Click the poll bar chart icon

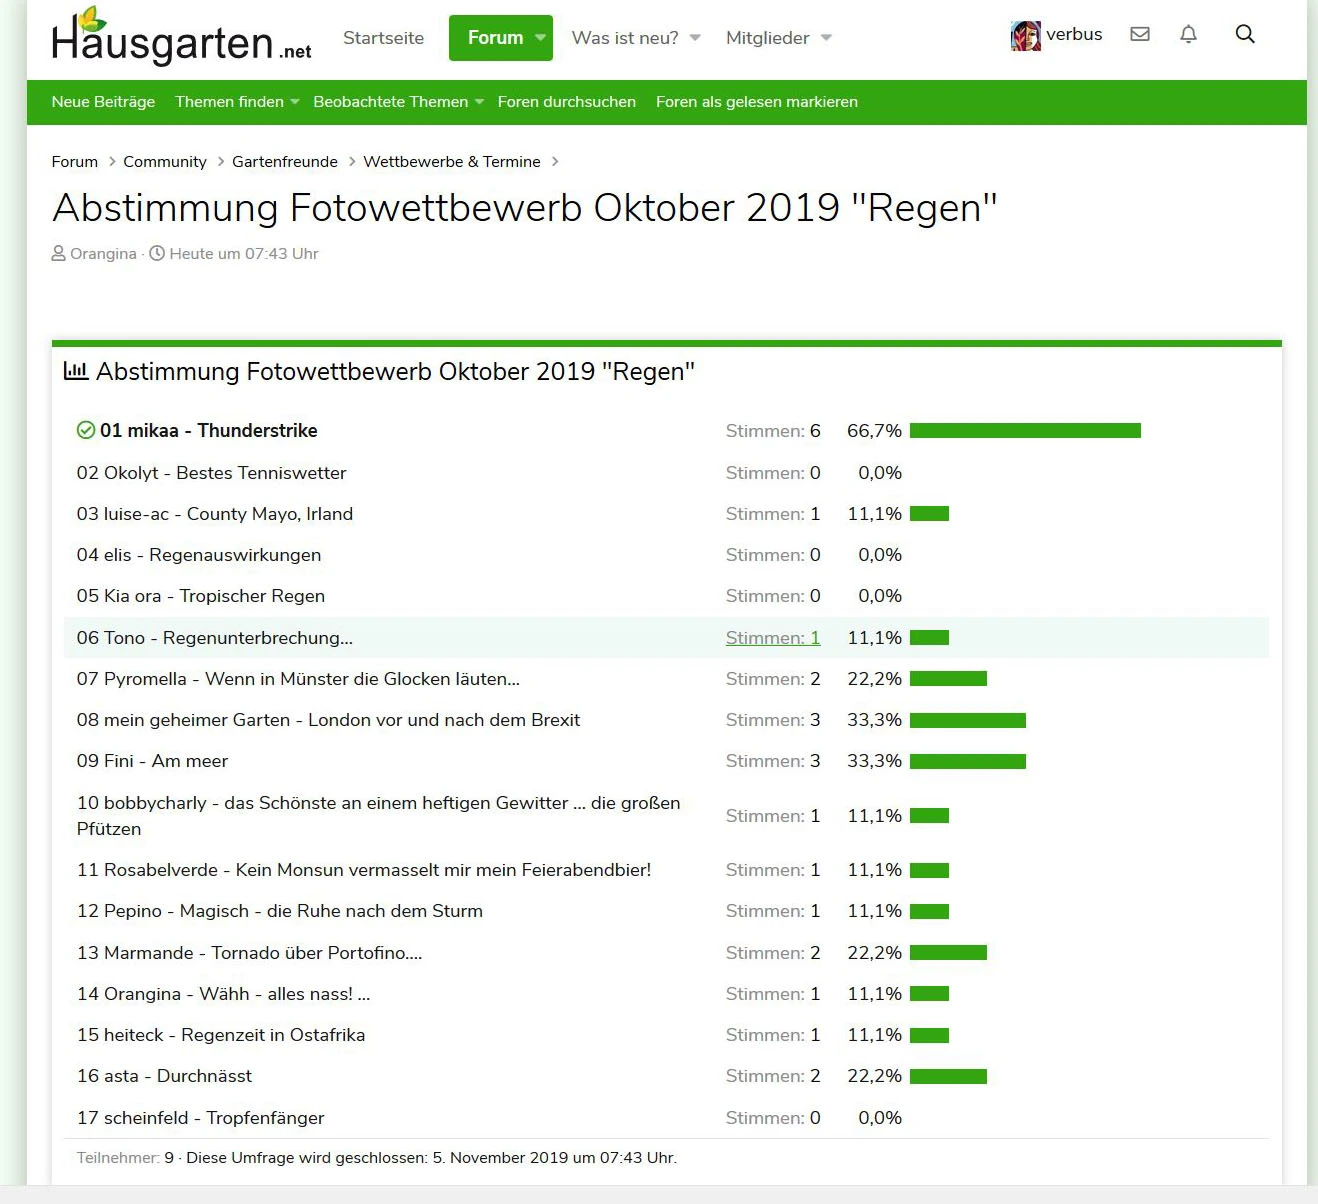[x=76, y=371]
